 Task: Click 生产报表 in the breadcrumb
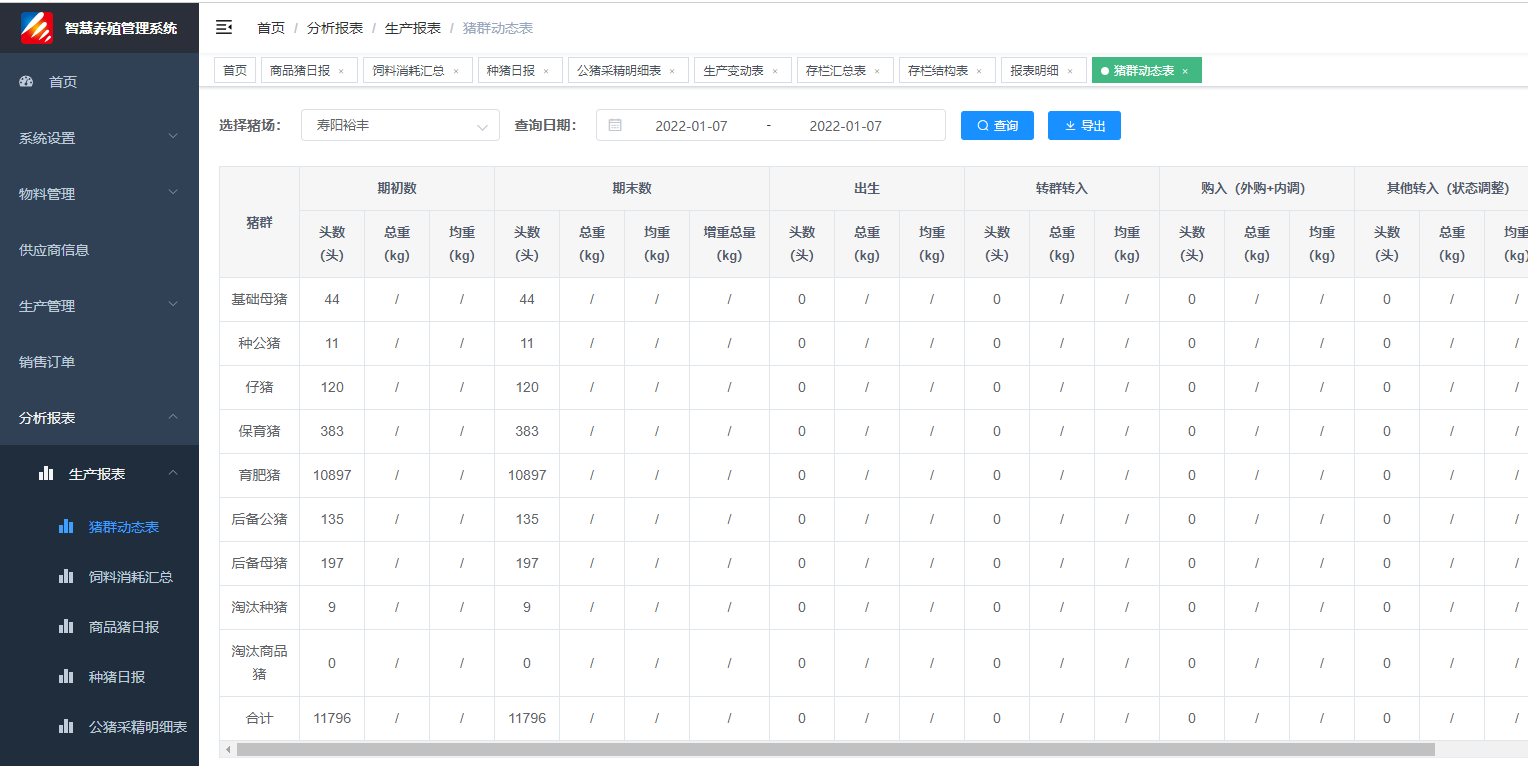pos(413,28)
